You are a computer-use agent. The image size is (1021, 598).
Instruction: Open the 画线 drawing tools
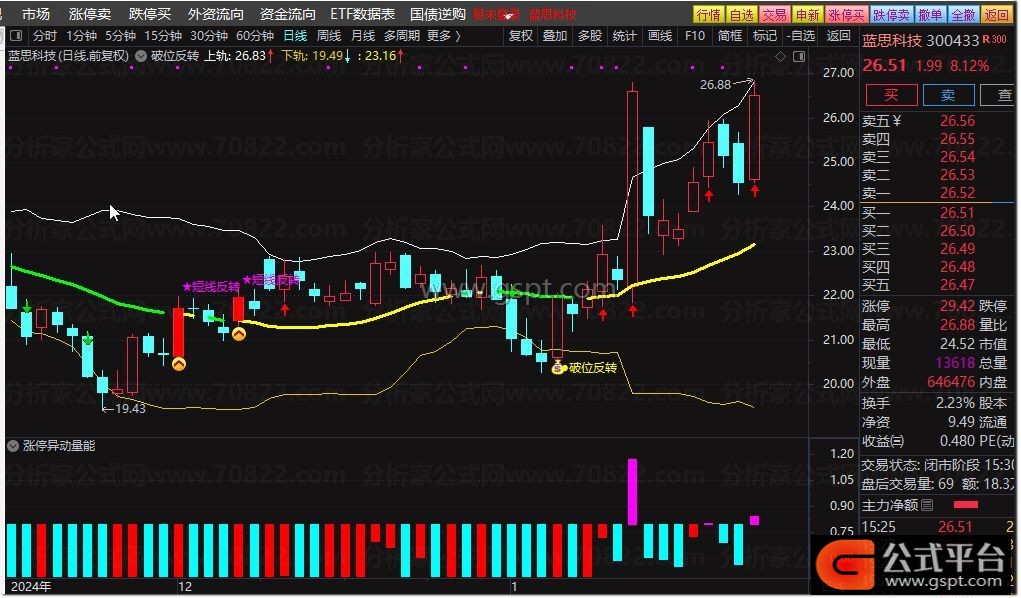[660, 36]
